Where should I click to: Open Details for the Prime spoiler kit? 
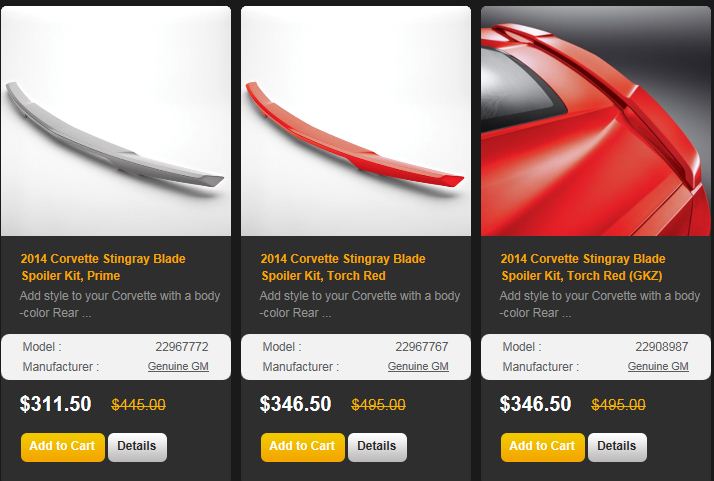(x=137, y=447)
